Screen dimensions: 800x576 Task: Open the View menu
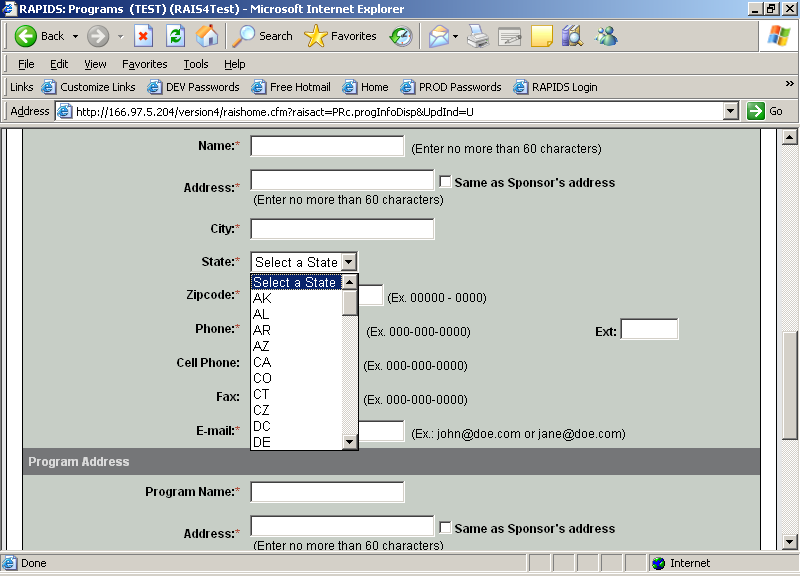(x=95, y=64)
